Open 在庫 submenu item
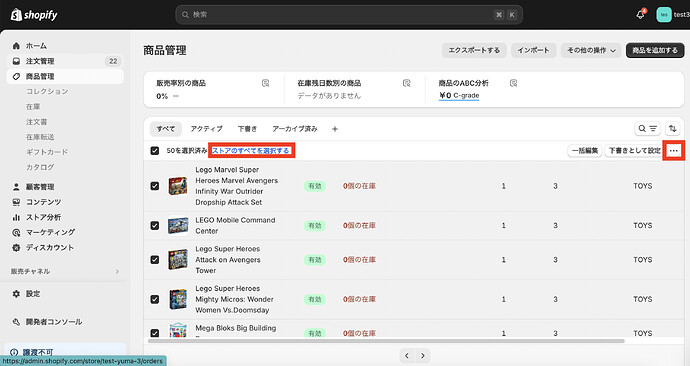Image resolution: width=690 pixels, height=366 pixels. (33, 106)
